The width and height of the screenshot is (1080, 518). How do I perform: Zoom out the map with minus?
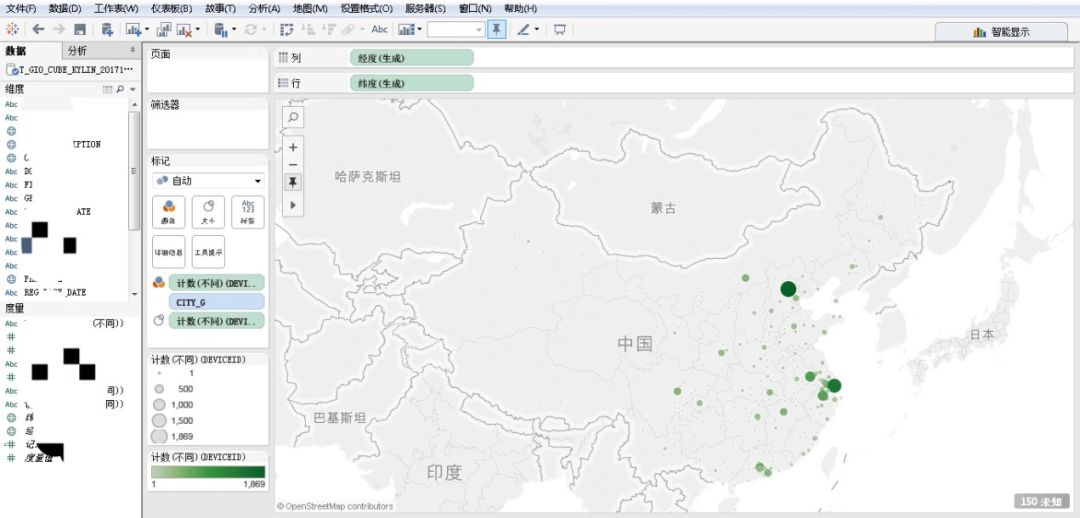tap(293, 165)
